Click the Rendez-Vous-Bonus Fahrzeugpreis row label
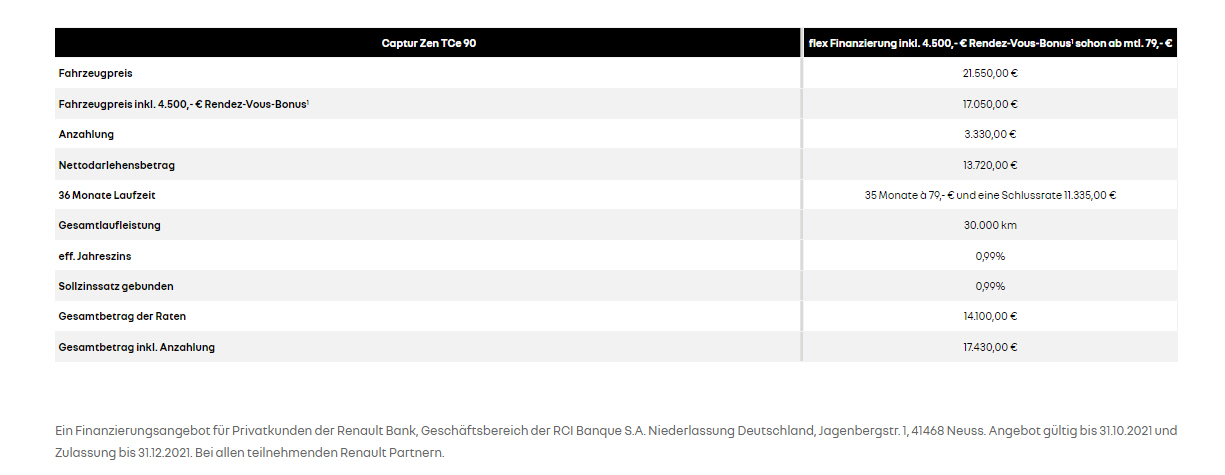1225x475 pixels. click(184, 104)
